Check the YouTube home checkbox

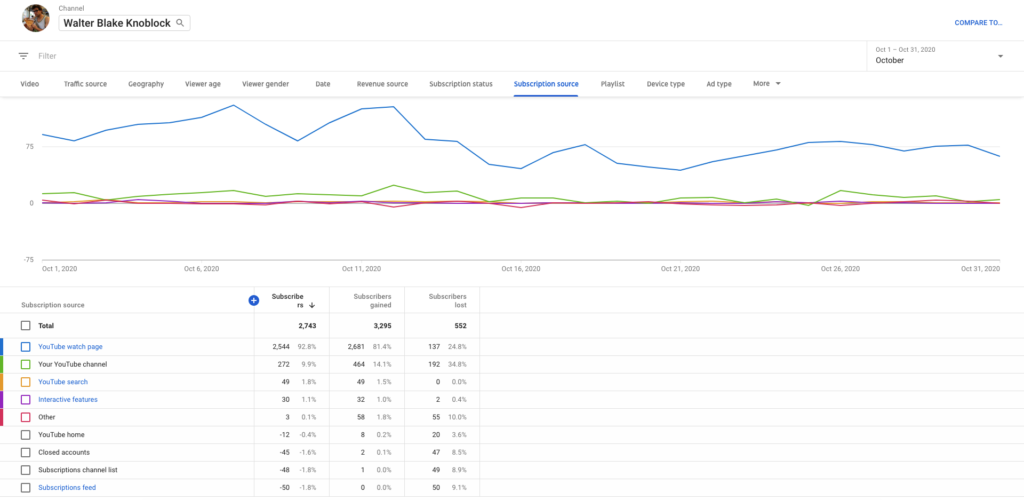coord(25,435)
